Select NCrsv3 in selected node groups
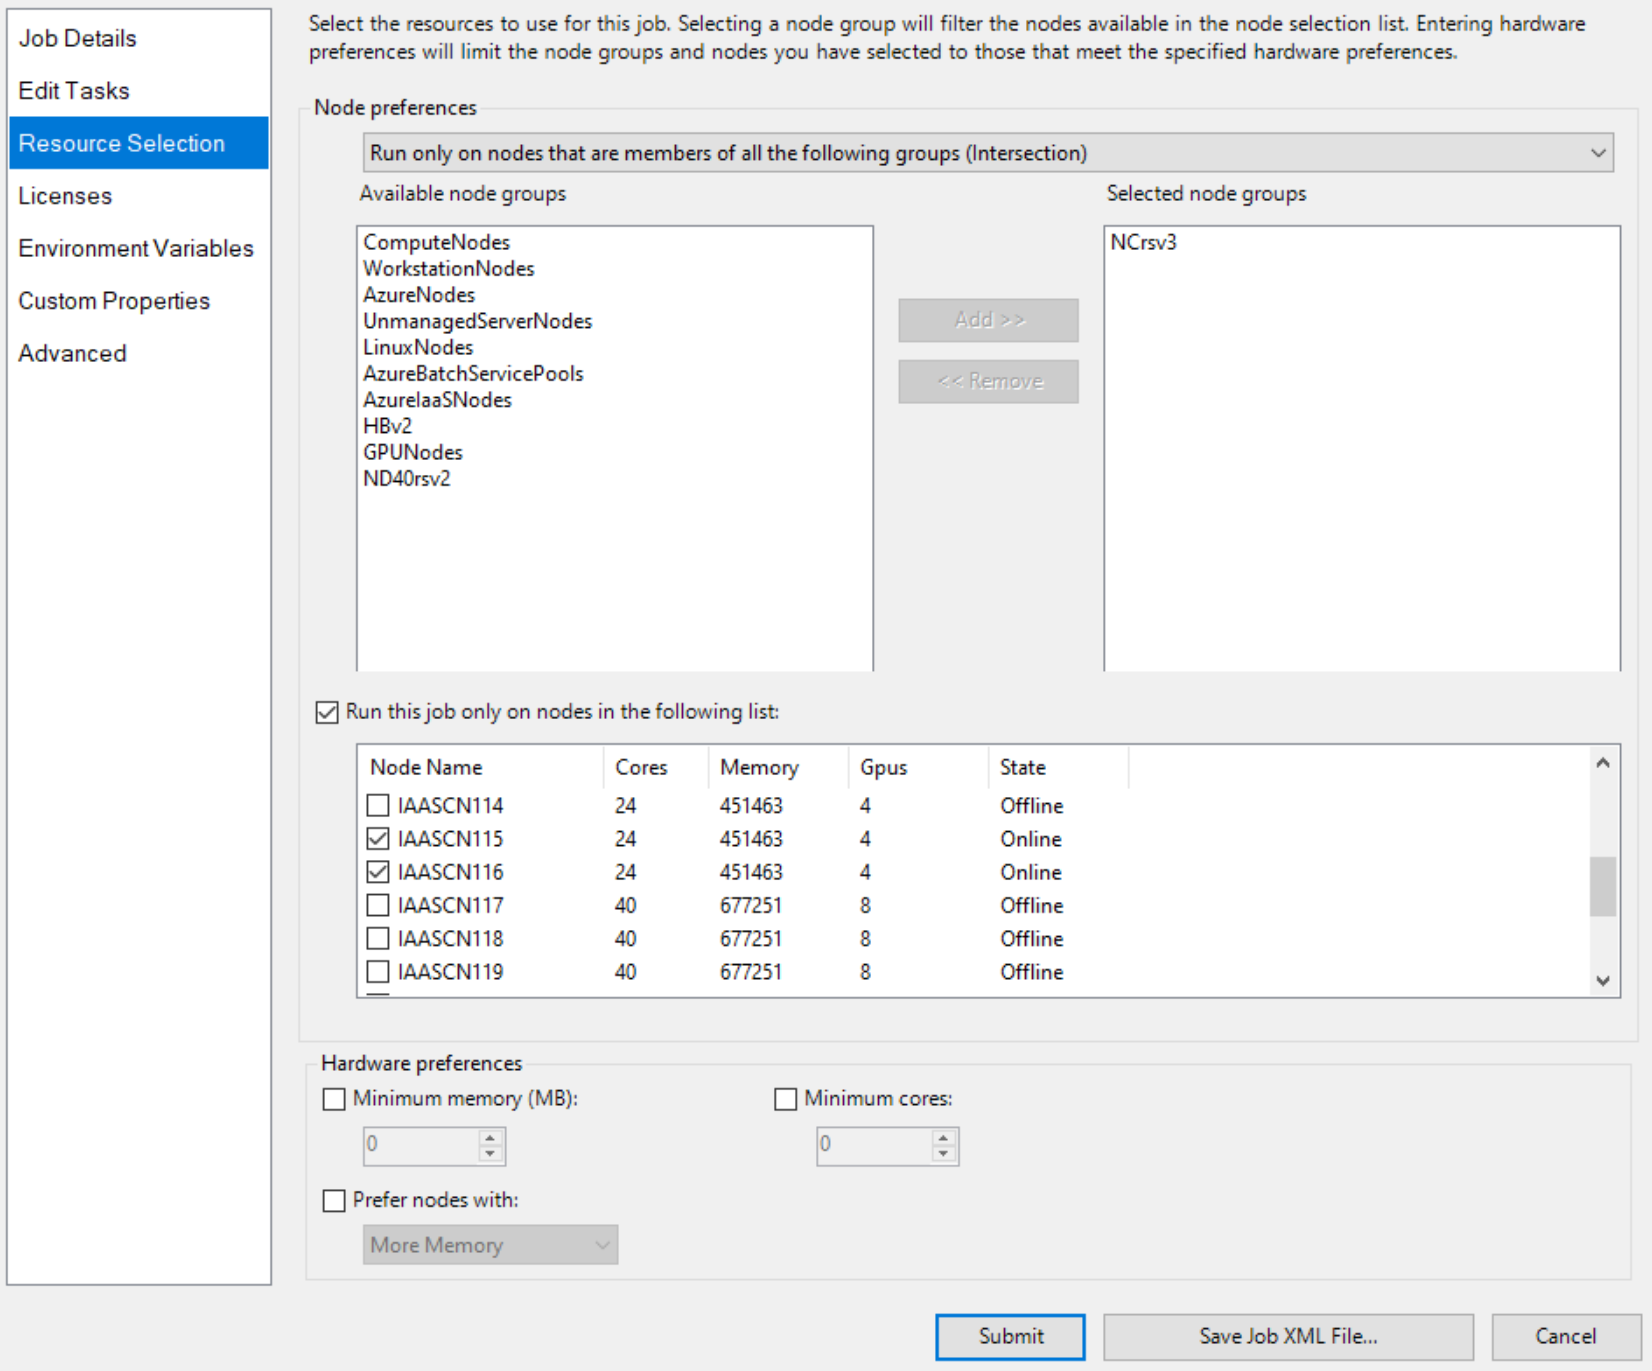1652x1371 pixels. click(1143, 242)
